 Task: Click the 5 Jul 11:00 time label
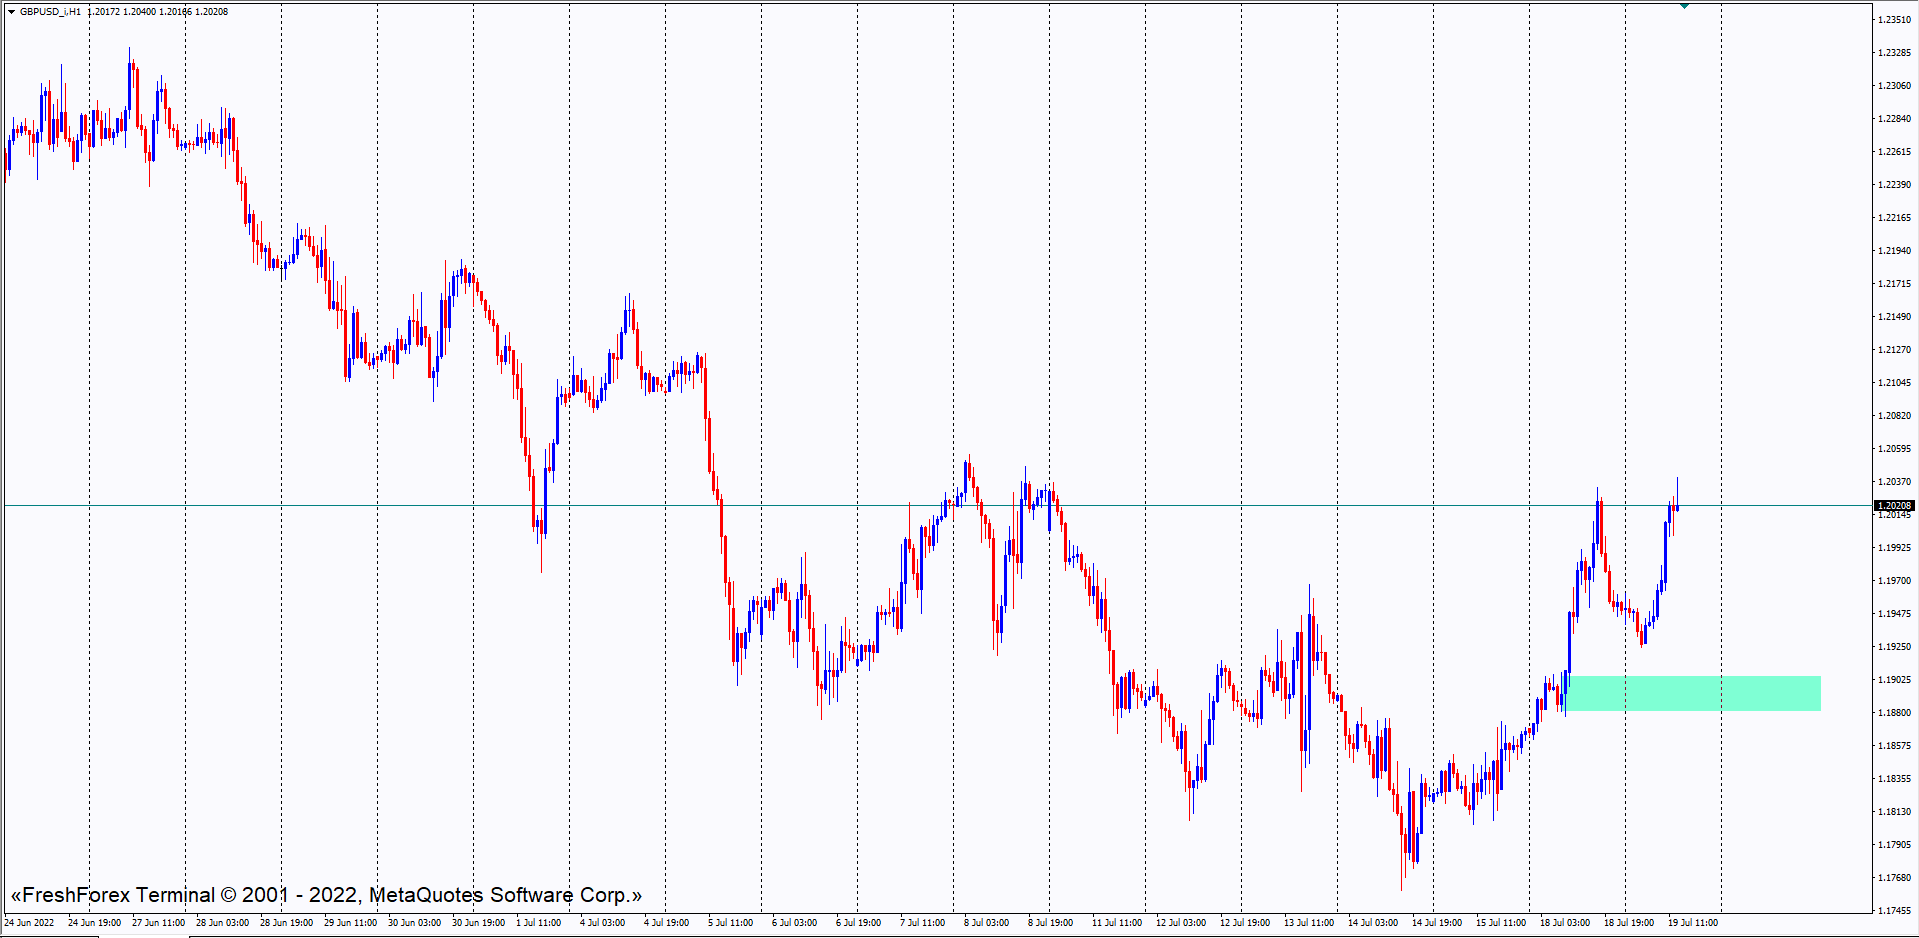[x=730, y=923]
